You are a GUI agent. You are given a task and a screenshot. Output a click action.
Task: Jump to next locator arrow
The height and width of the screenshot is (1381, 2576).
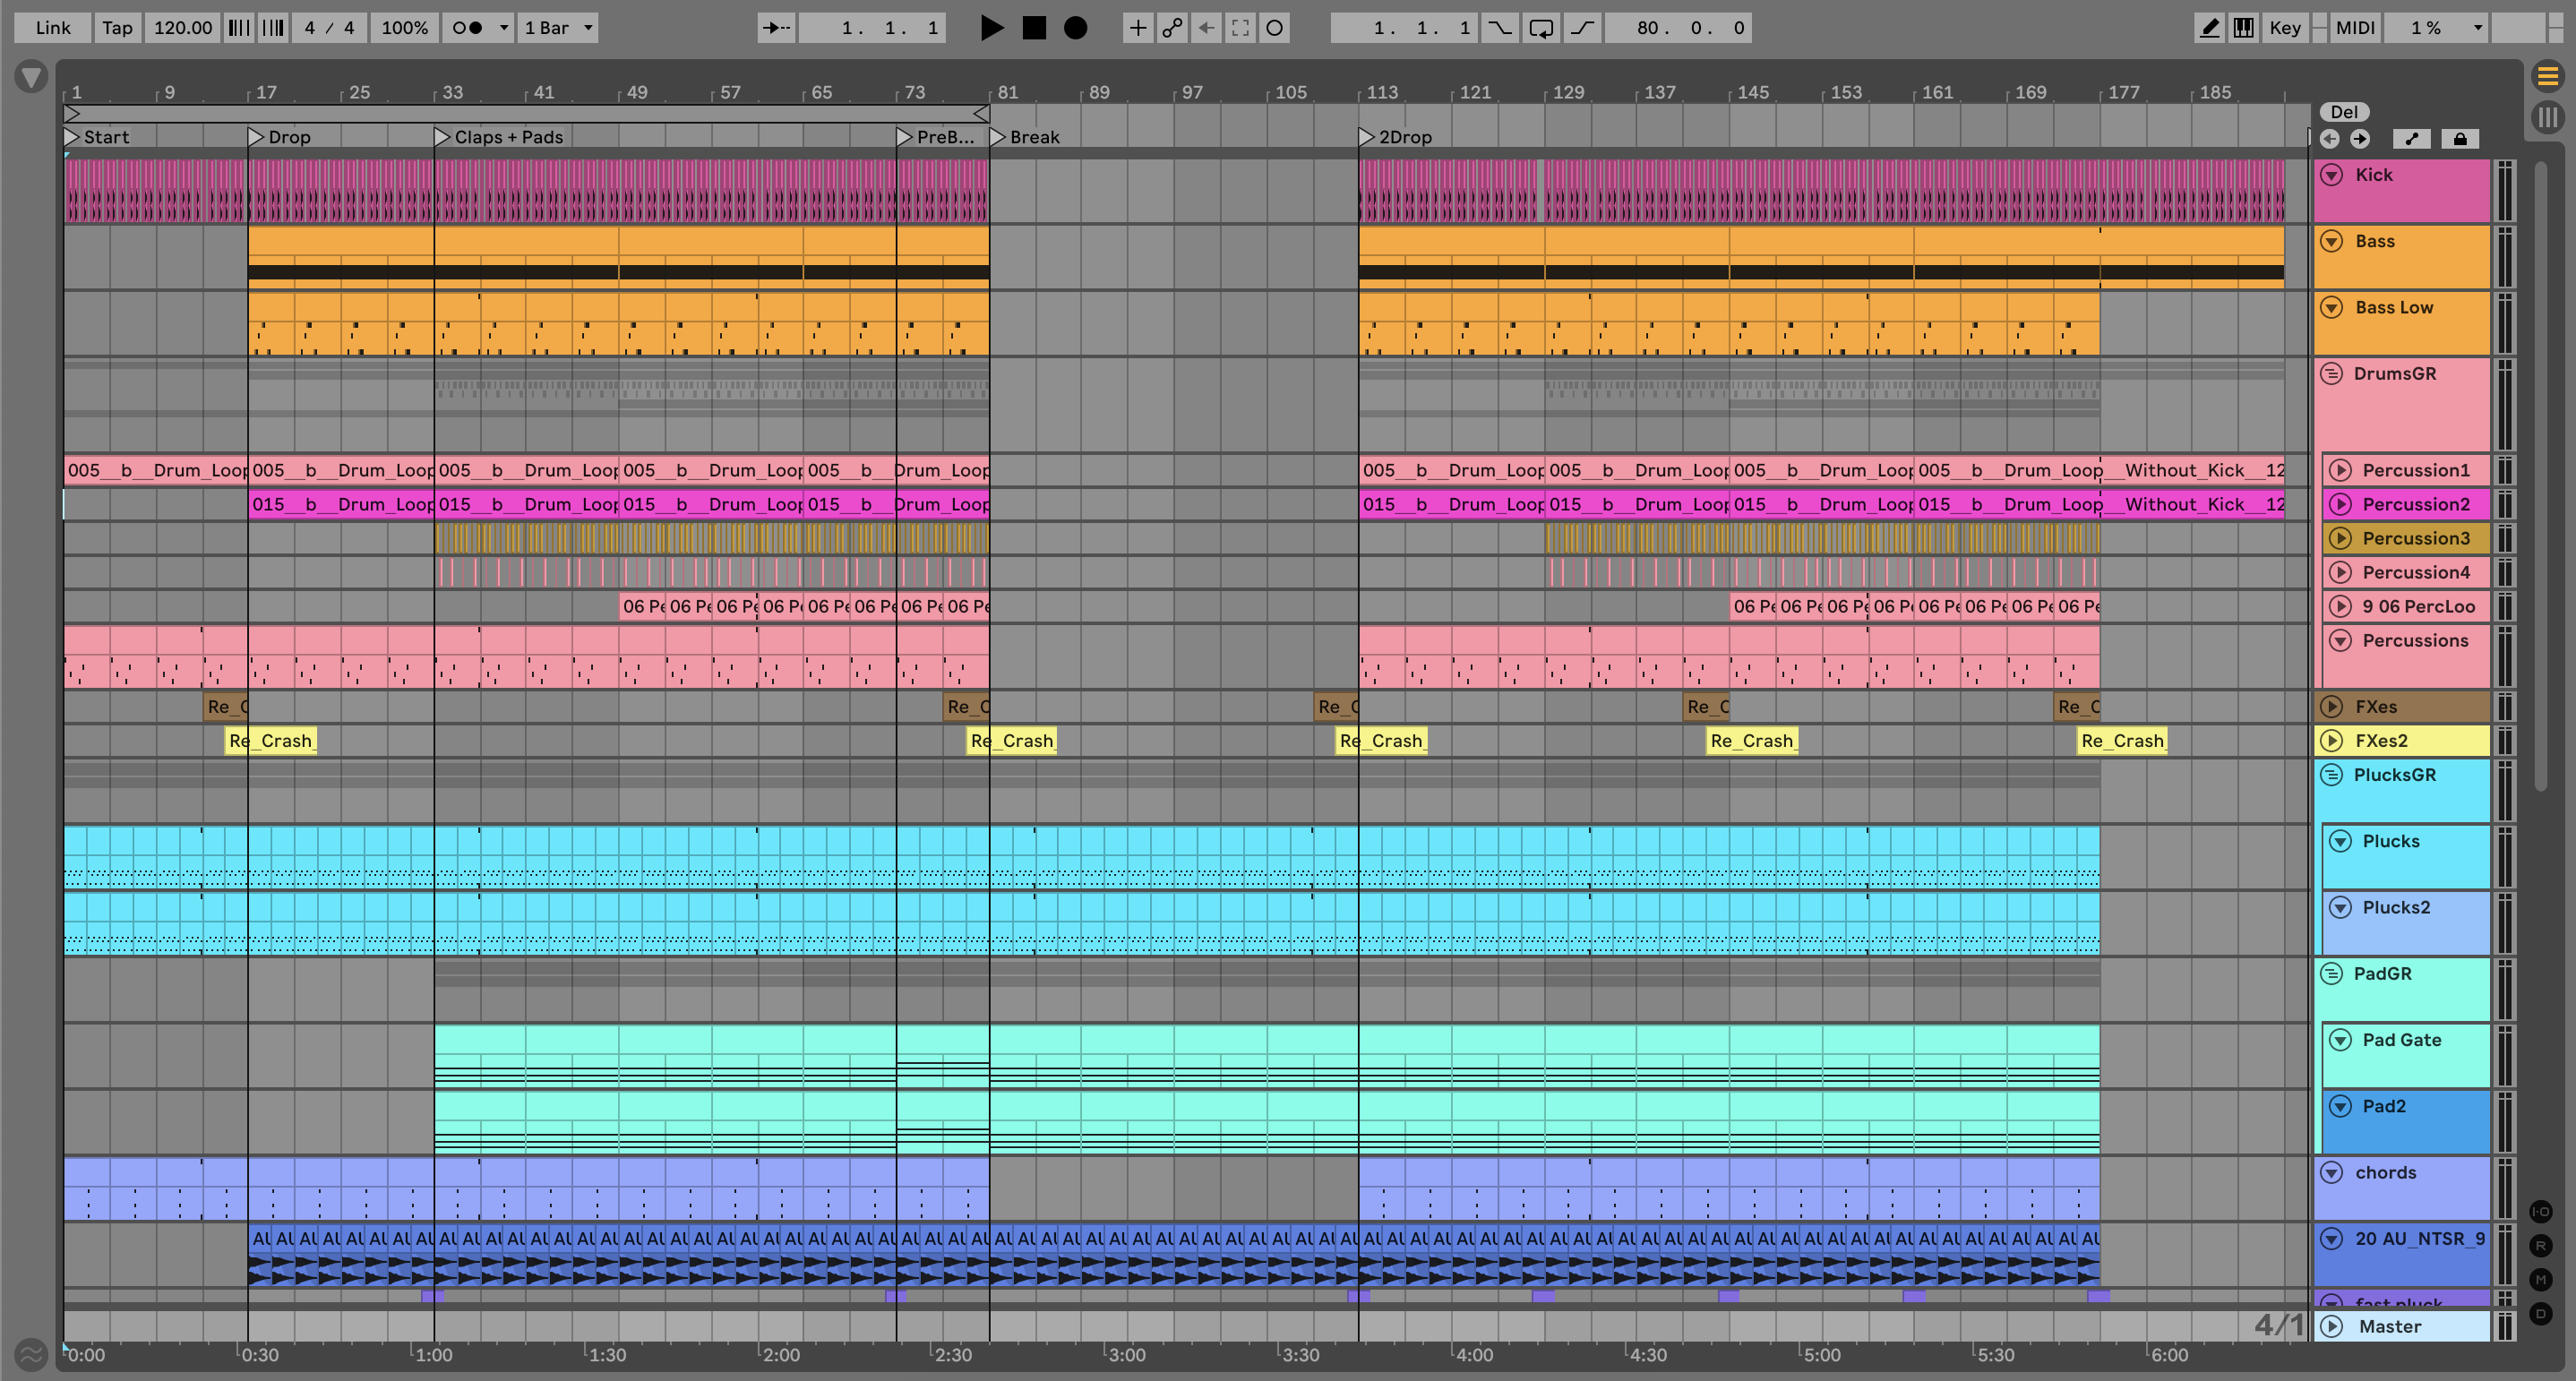click(x=2360, y=139)
